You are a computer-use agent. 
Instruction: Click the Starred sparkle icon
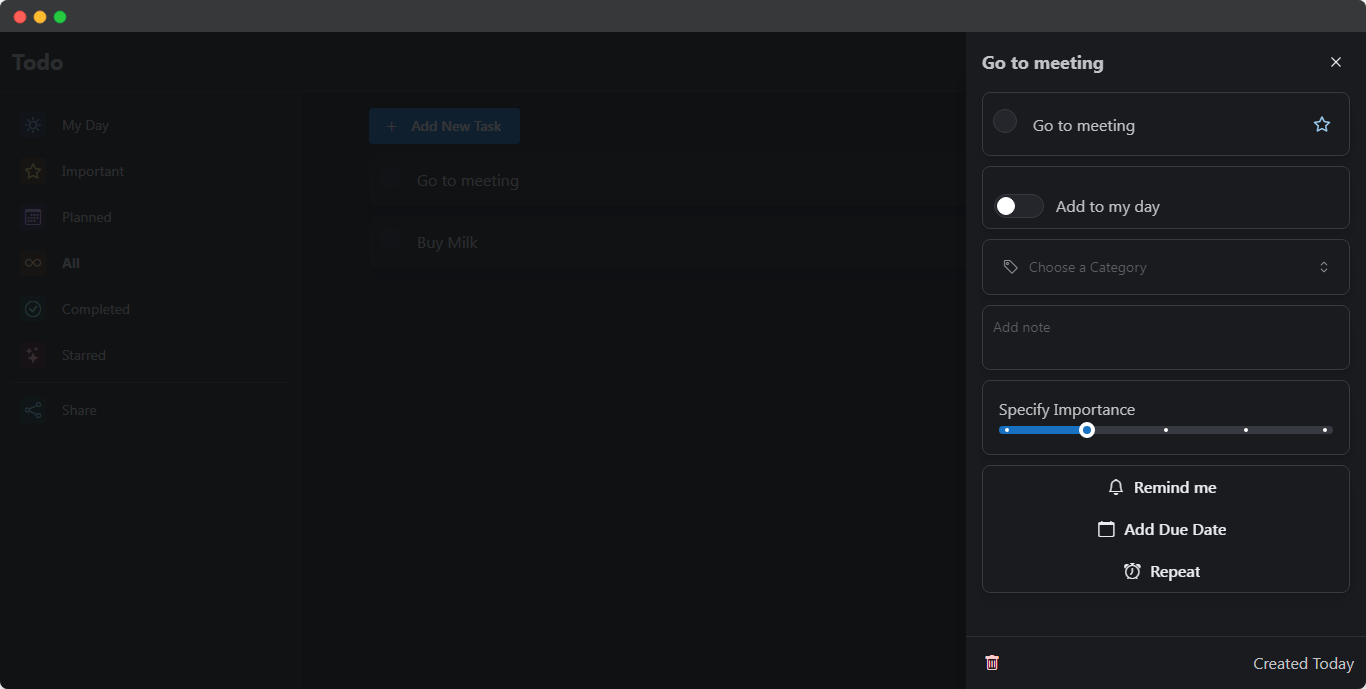(33, 355)
